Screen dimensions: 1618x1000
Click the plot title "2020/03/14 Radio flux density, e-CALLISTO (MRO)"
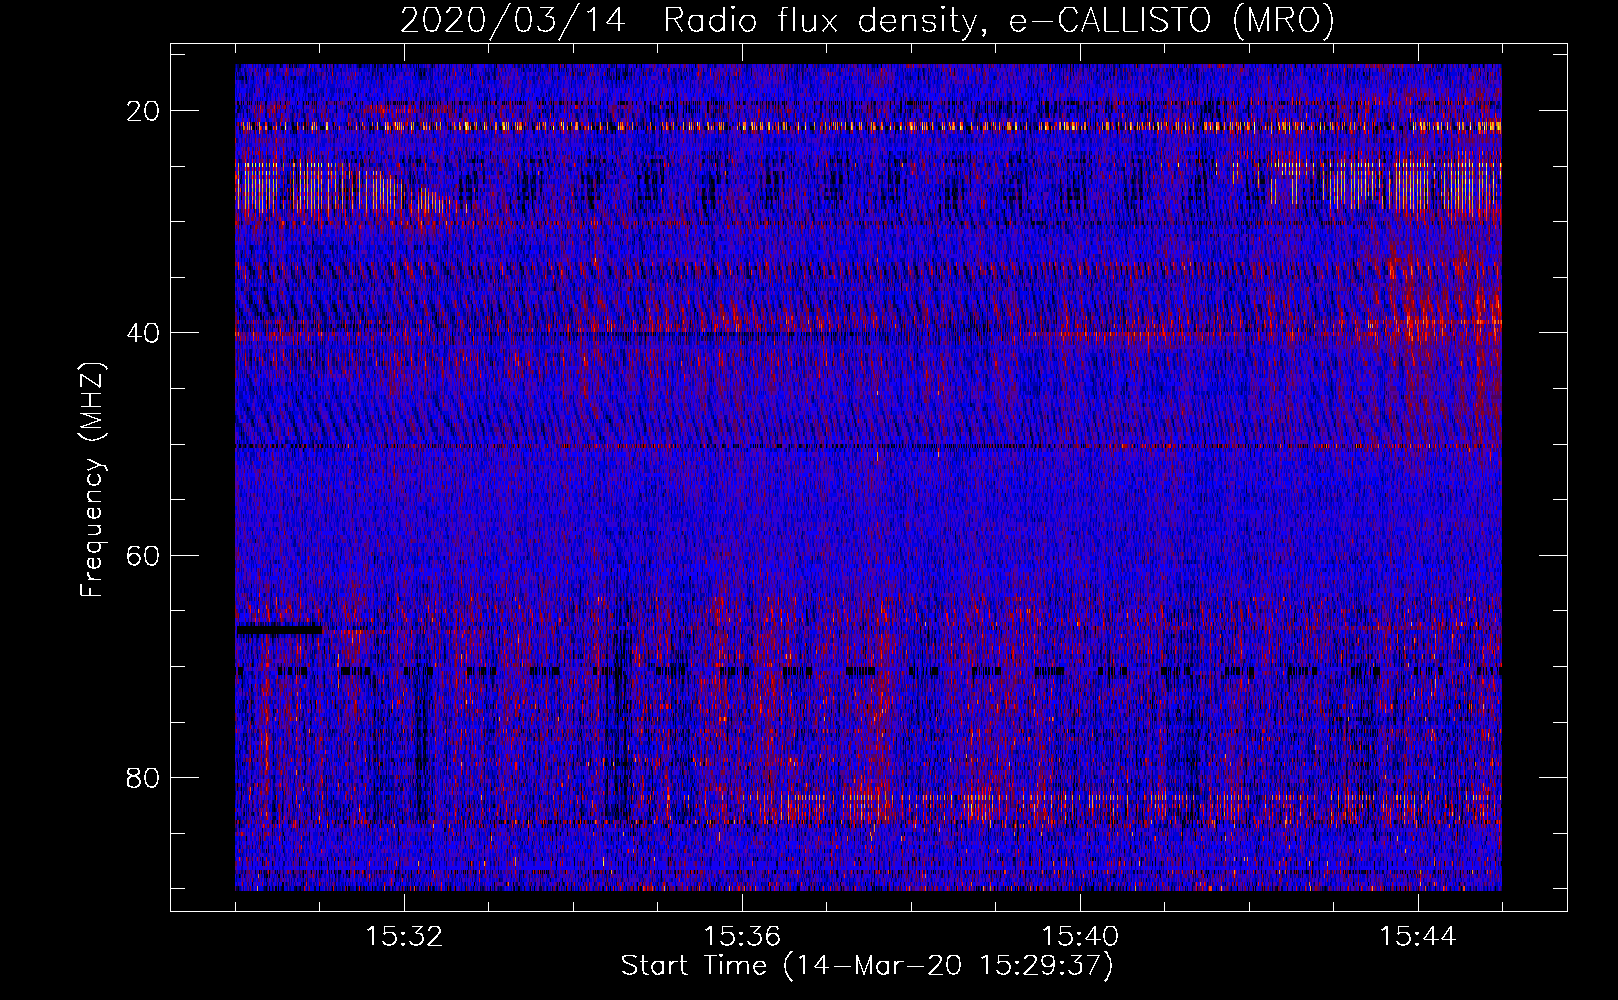(x=867, y=20)
